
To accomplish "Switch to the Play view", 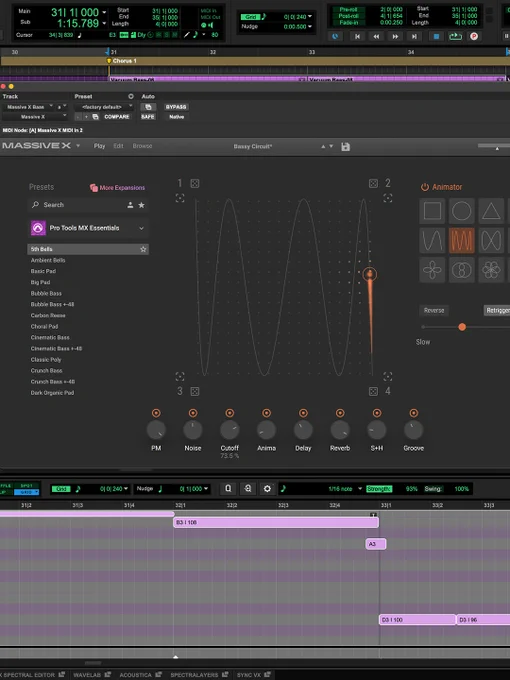I will coord(99,146).
